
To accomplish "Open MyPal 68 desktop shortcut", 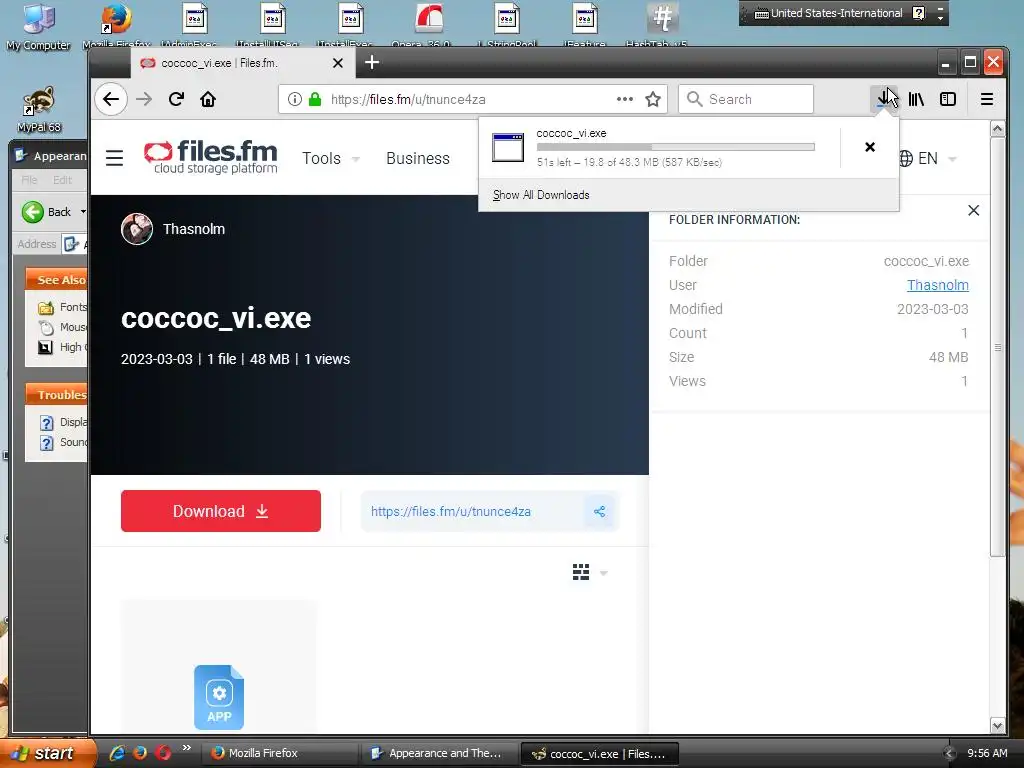I will coord(39,109).
